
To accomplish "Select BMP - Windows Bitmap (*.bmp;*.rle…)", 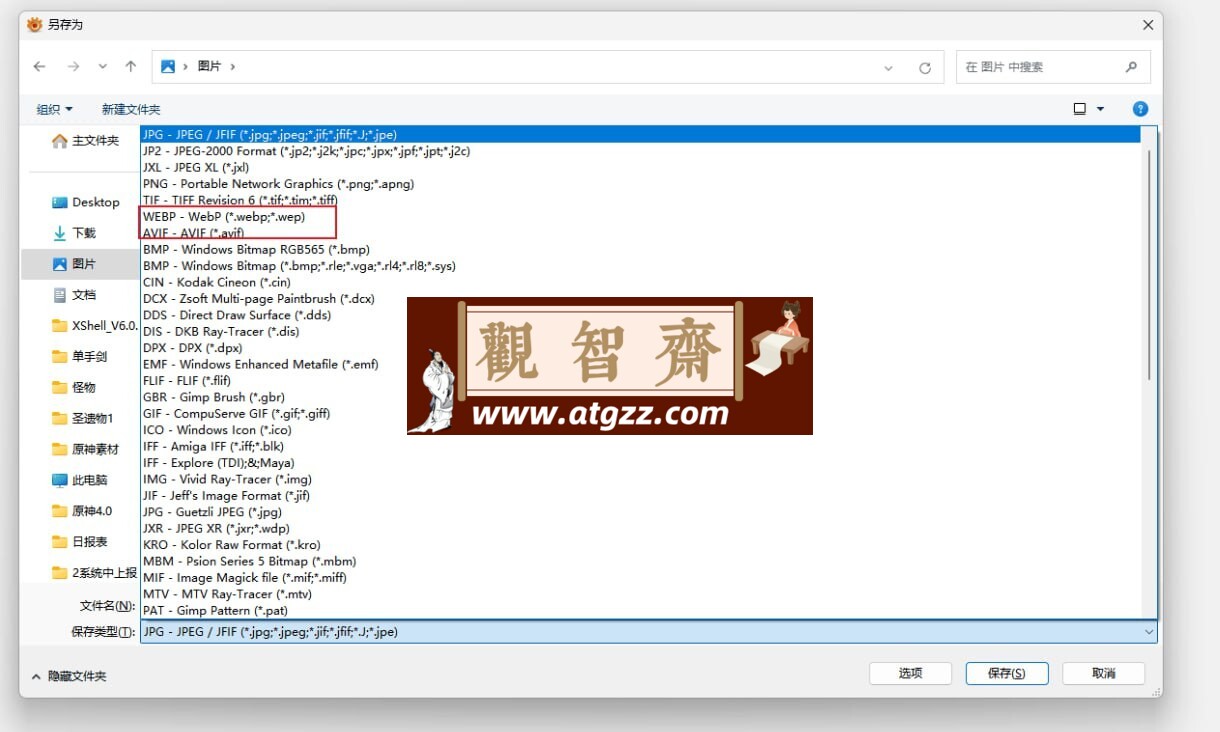I will pos(641,266).
